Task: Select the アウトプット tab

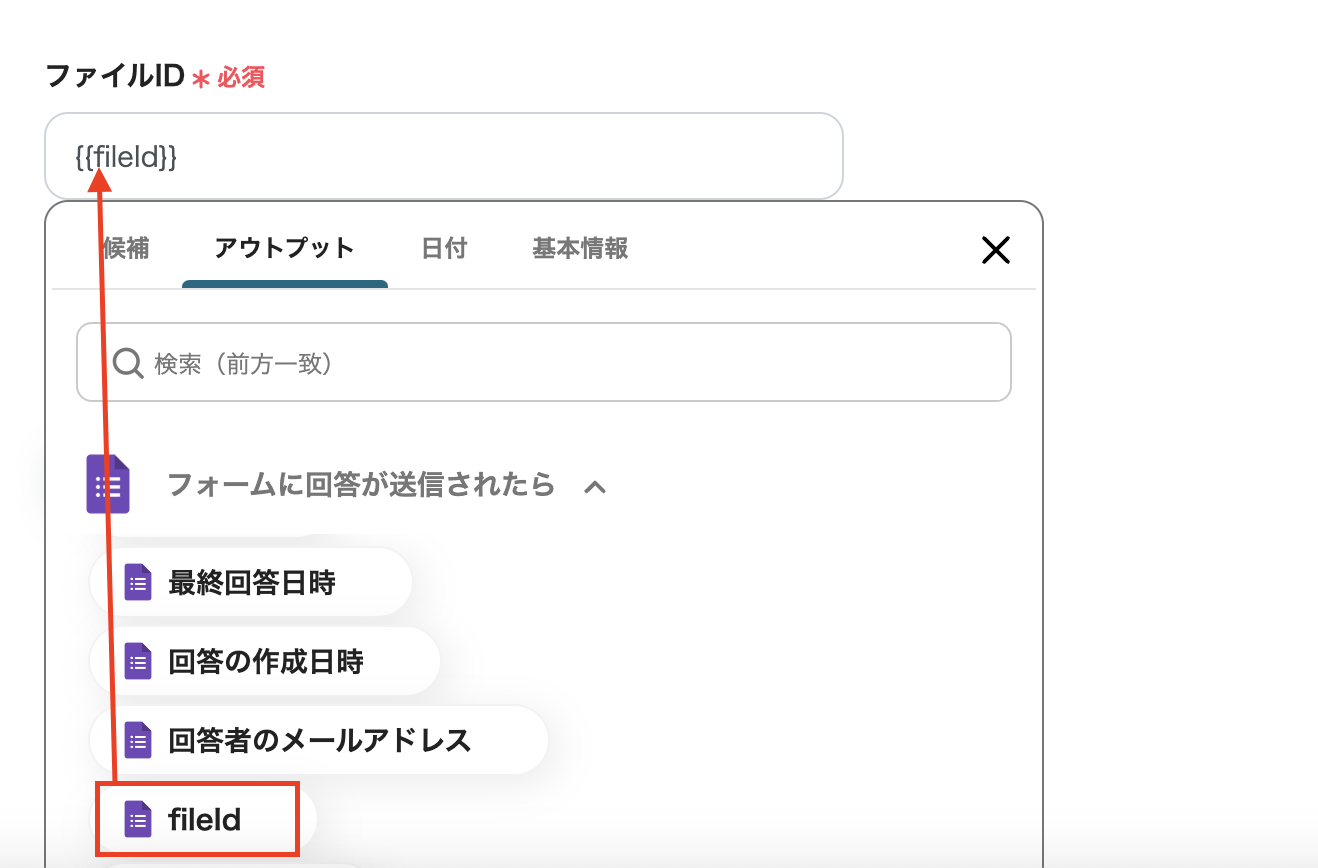Action: [284, 248]
